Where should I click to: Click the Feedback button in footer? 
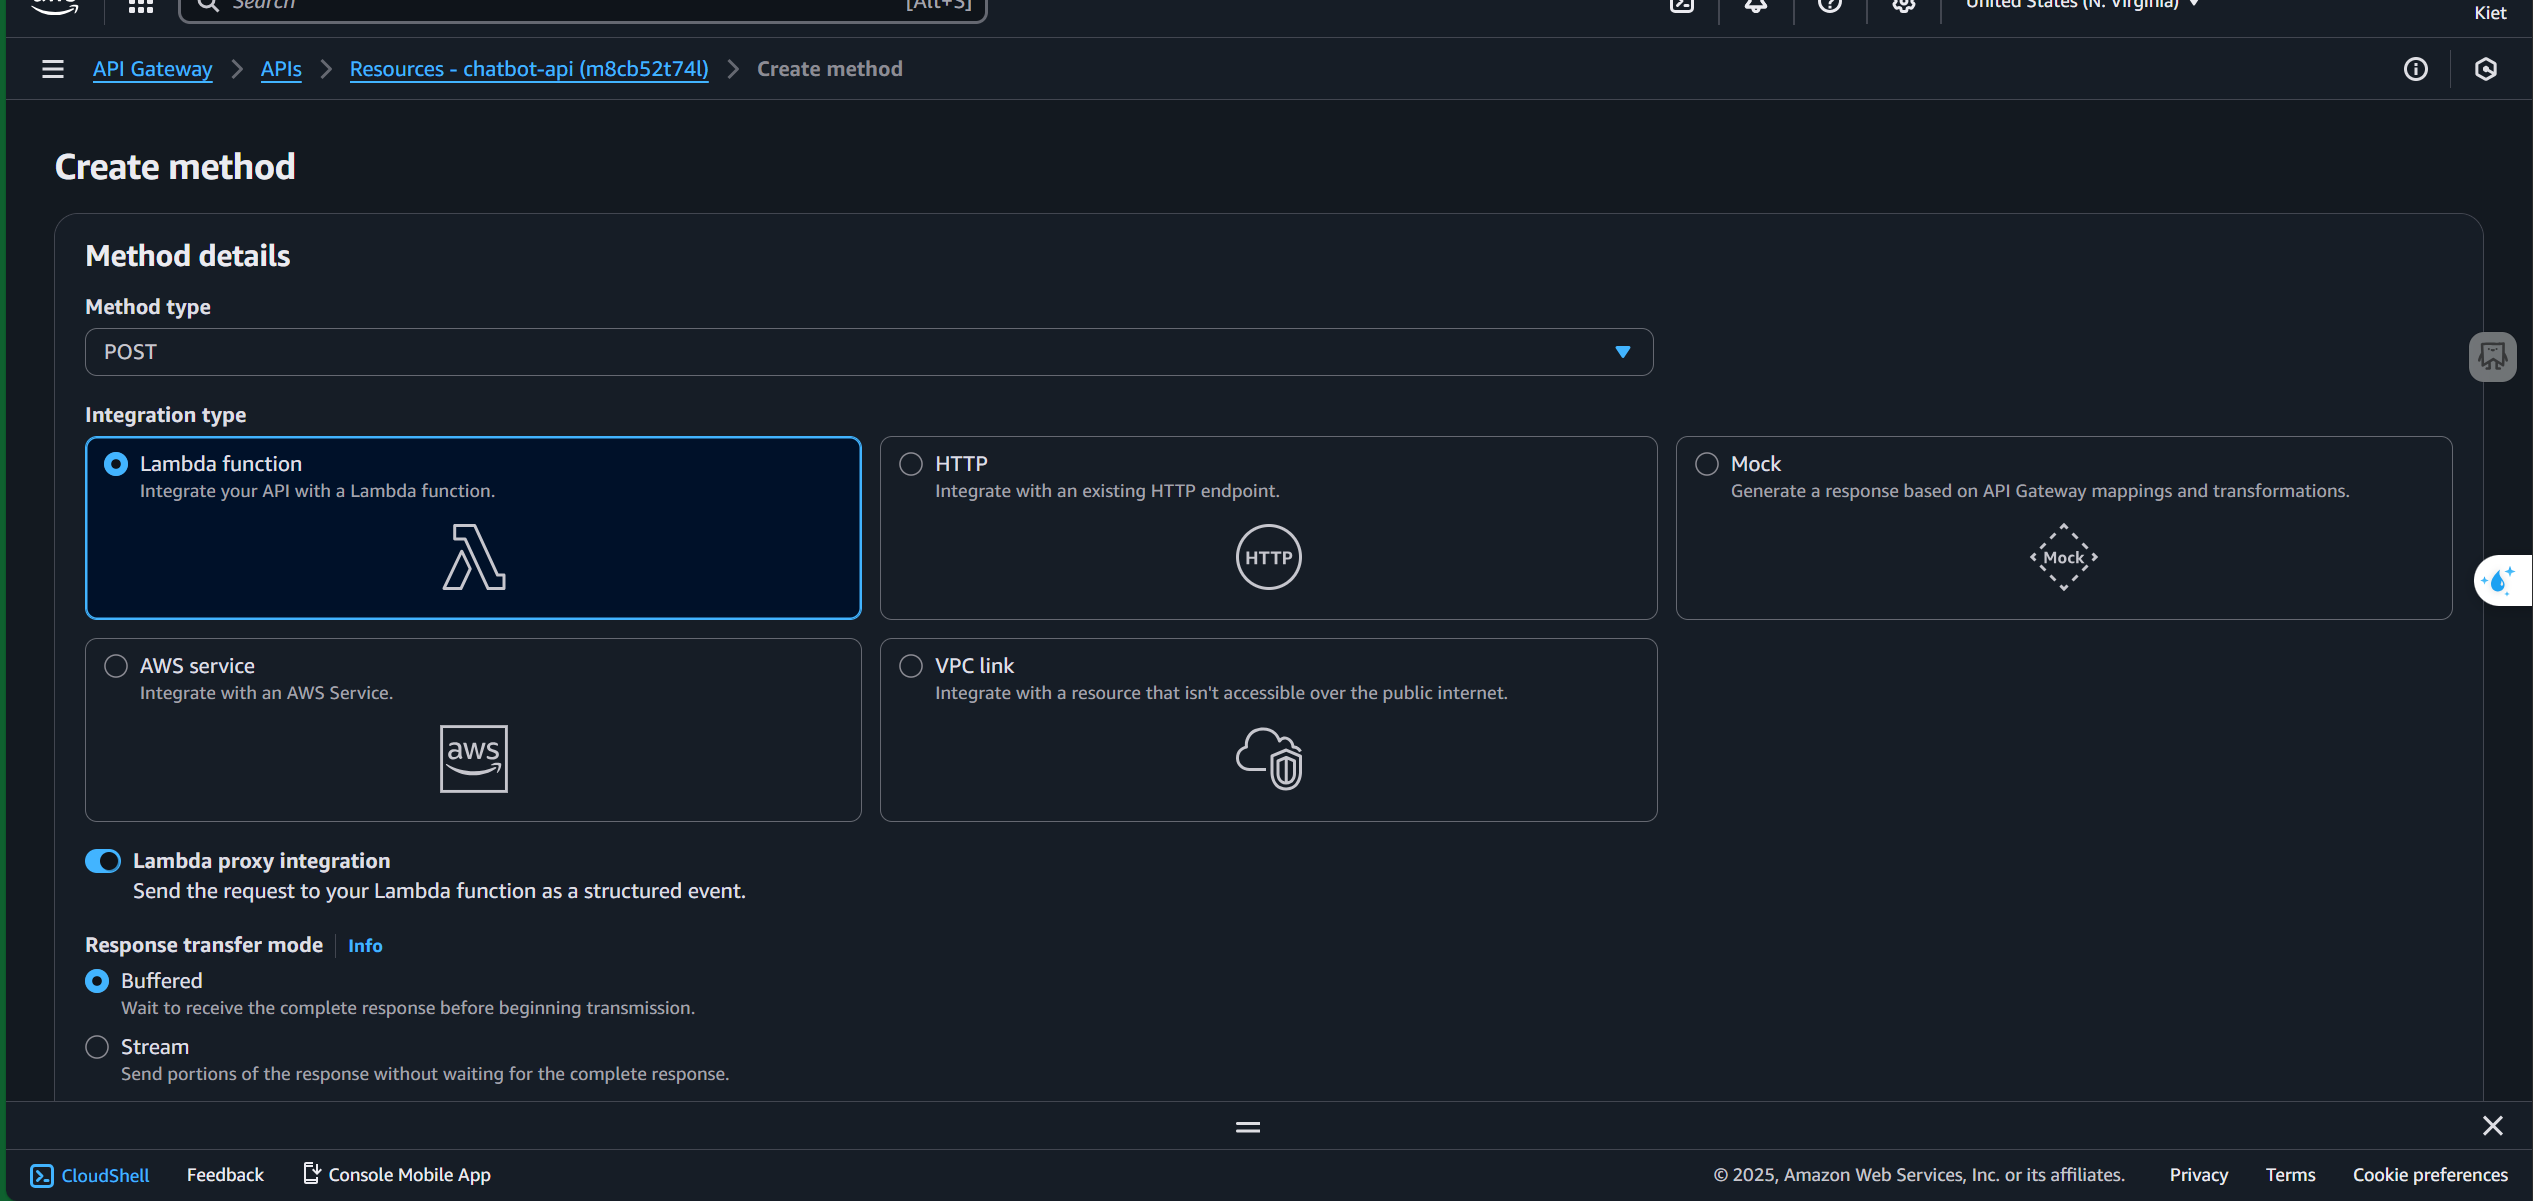225,1175
